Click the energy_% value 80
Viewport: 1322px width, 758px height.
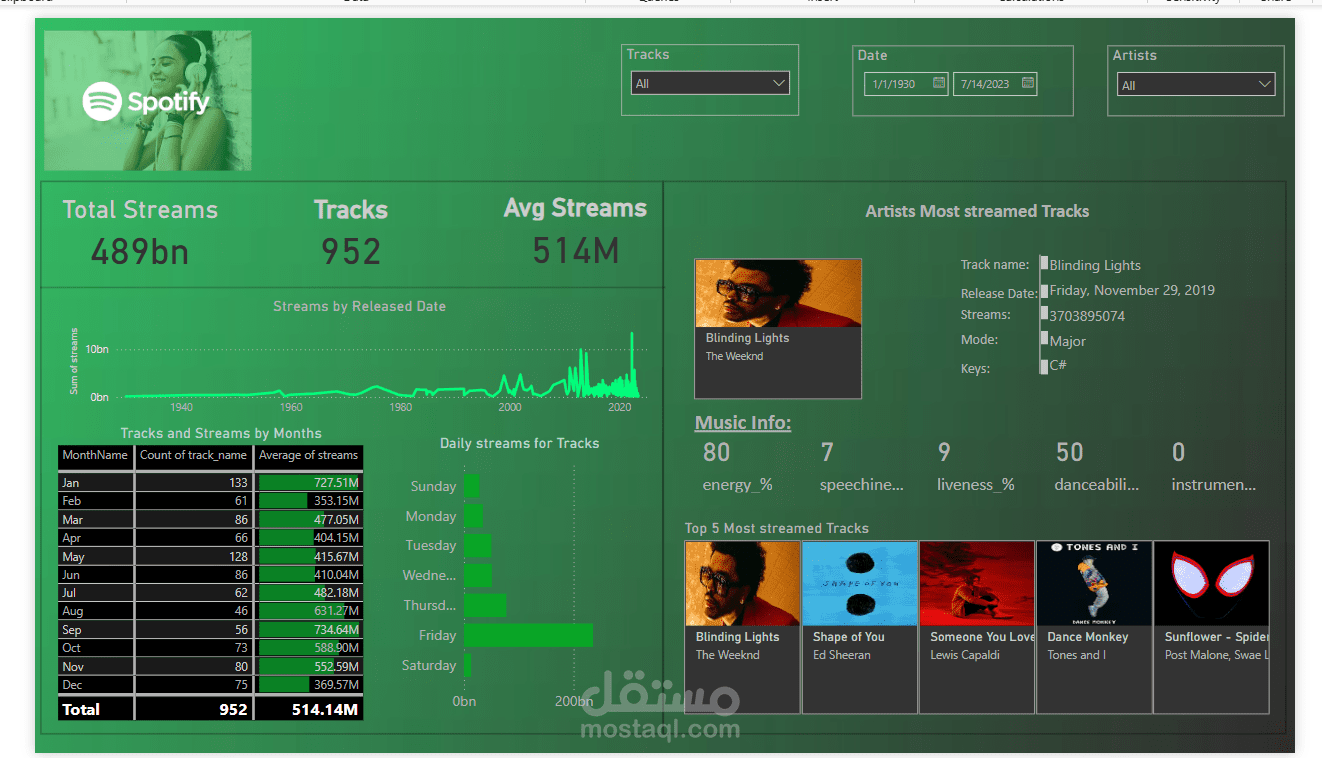[716, 452]
